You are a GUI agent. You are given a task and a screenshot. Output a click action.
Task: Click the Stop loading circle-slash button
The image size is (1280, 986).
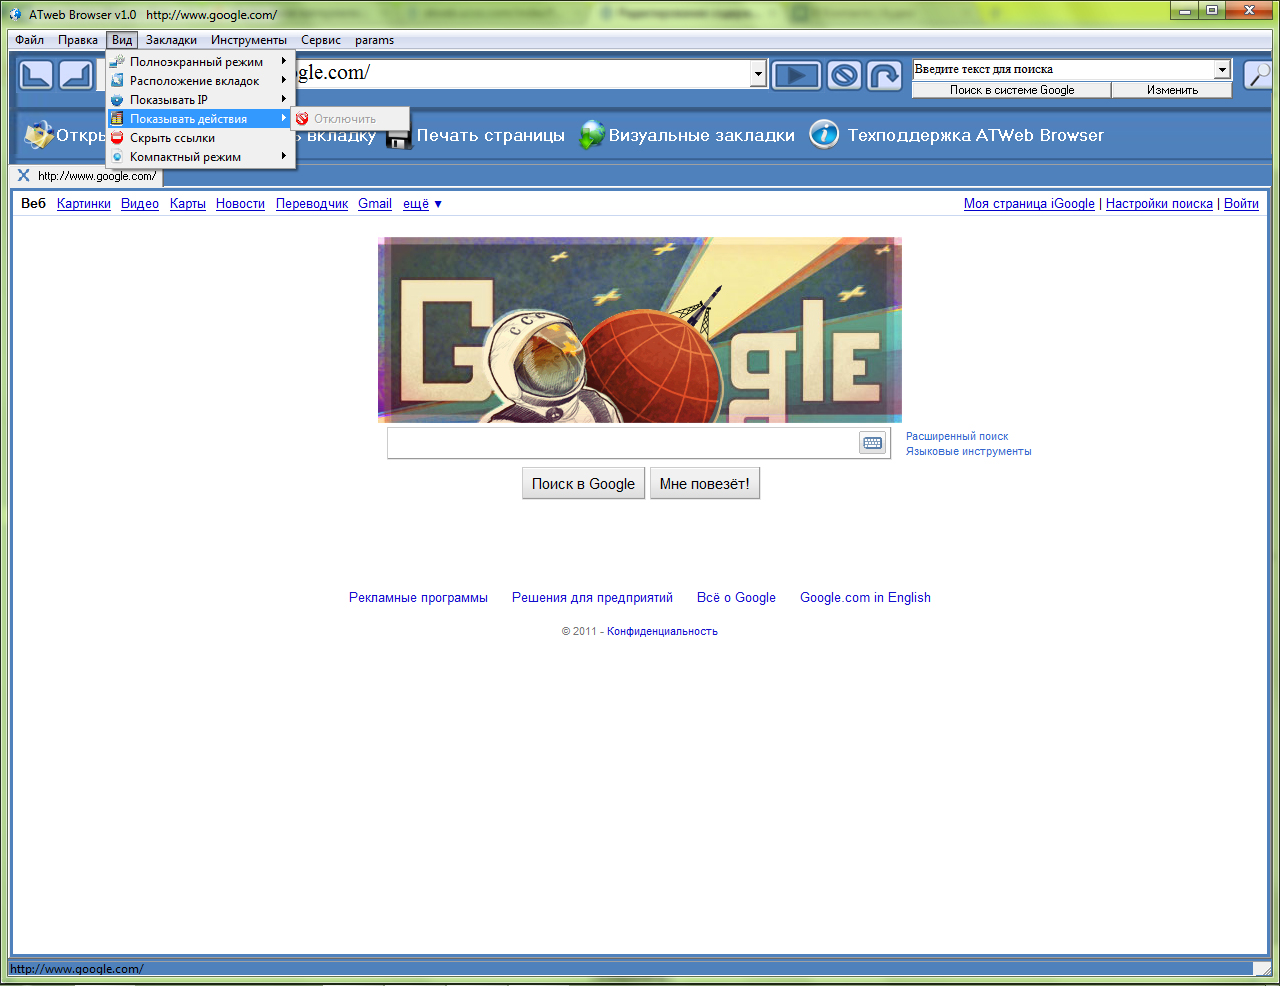(x=845, y=75)
